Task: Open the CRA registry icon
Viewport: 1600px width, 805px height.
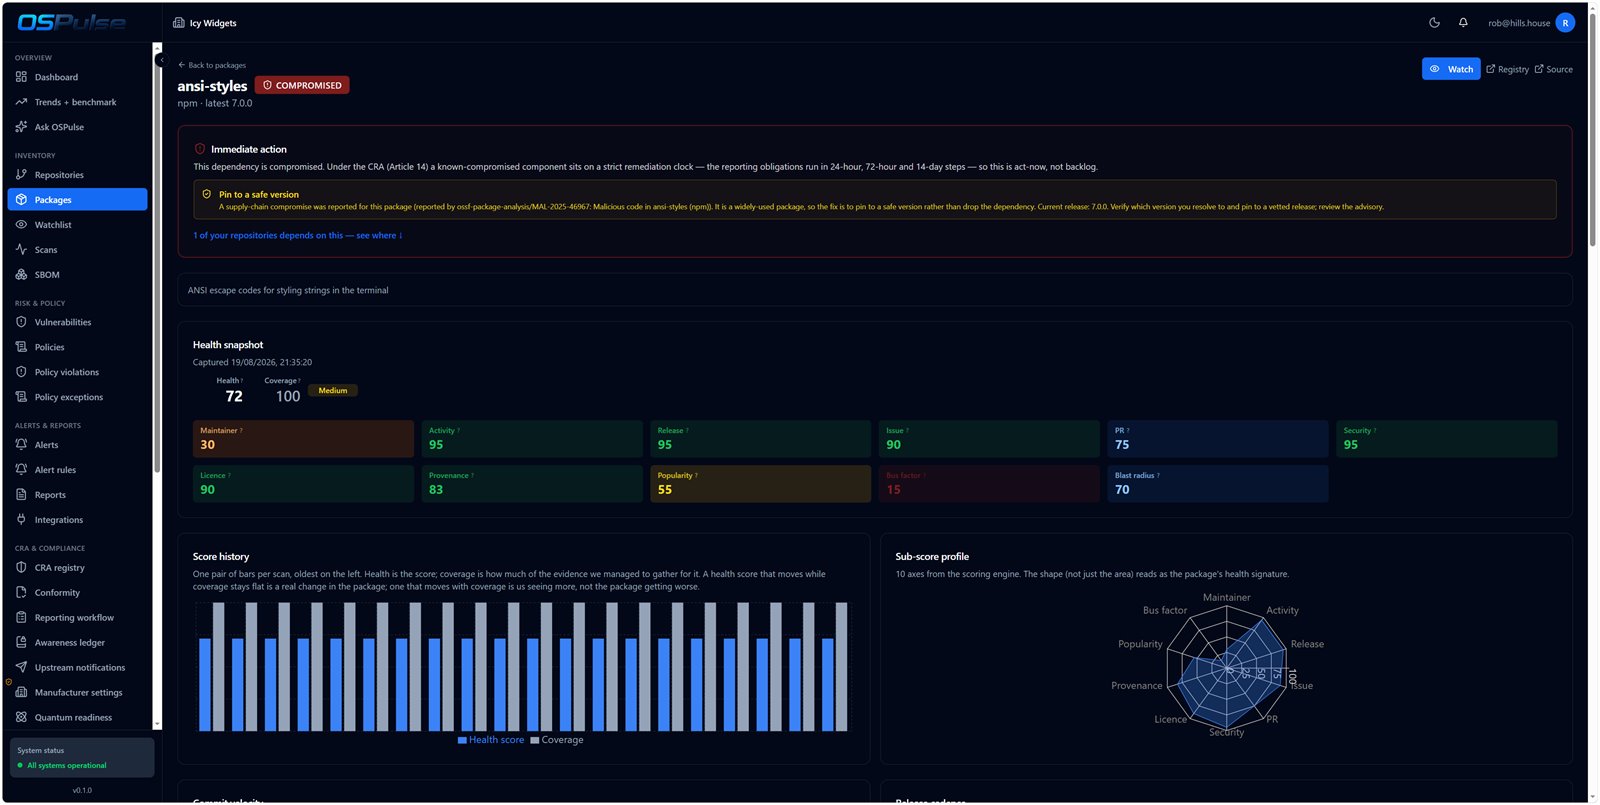Action: 21,568
